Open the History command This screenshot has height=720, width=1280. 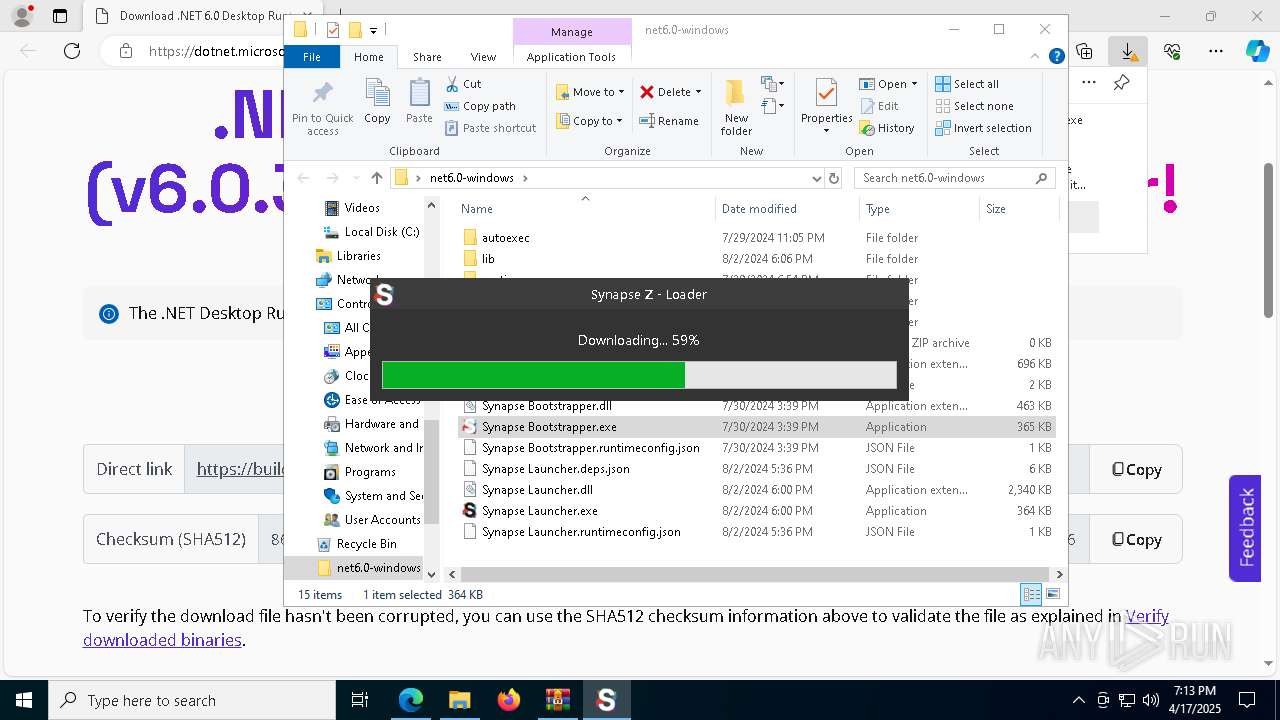887,128
